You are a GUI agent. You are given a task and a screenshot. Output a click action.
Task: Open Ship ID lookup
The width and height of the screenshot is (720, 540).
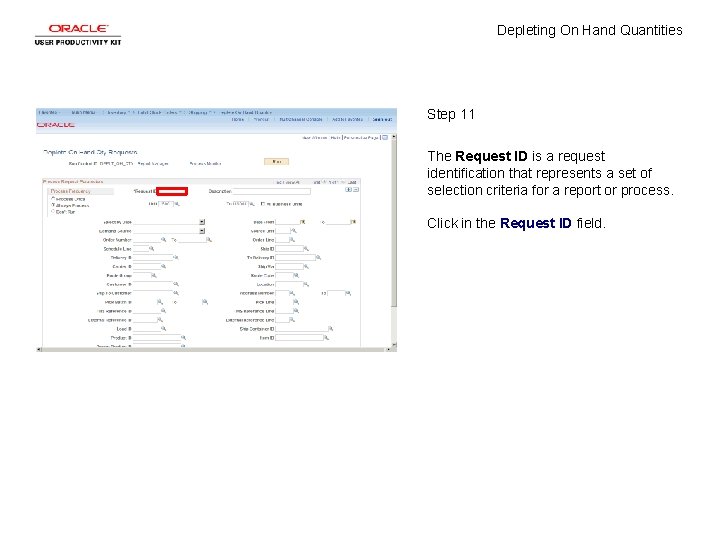306,248
